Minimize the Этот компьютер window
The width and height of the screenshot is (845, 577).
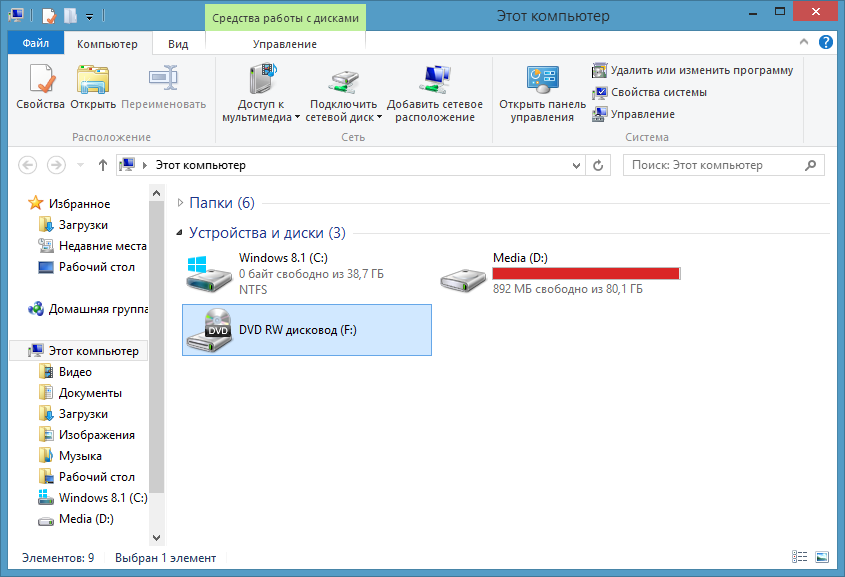pyautogui.click(x=753, y=12)
